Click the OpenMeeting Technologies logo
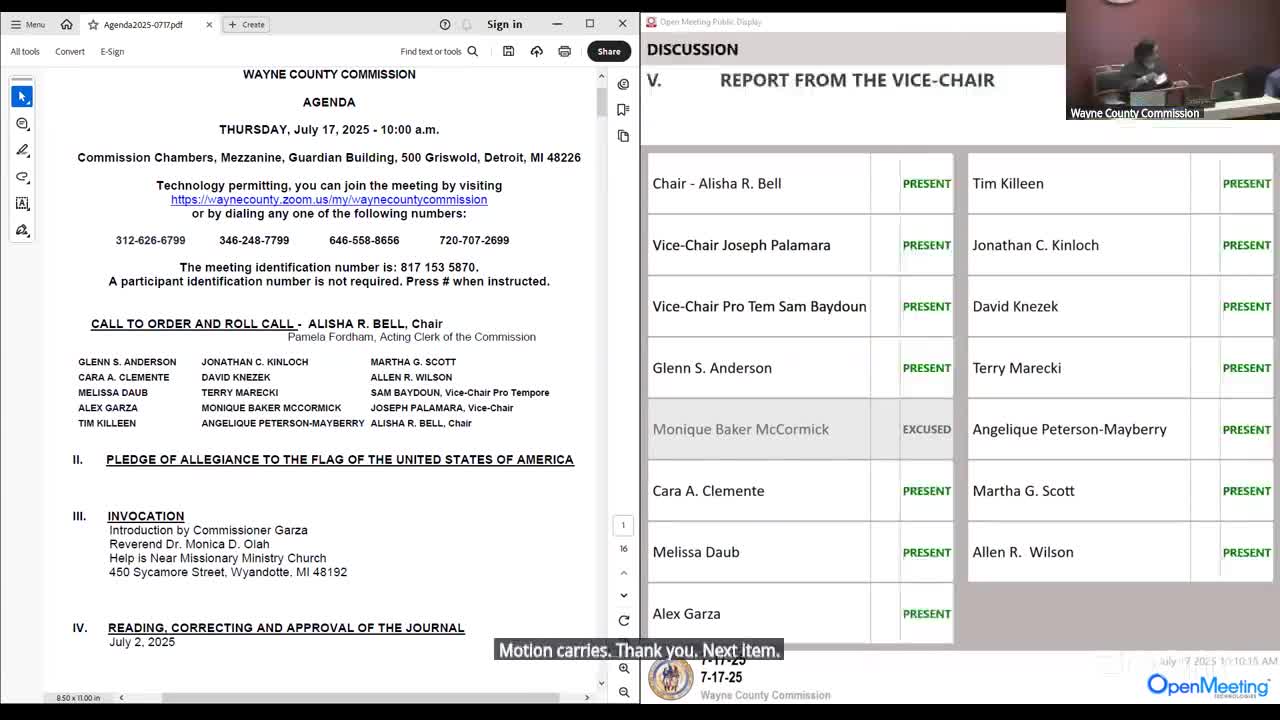This screenshot has height=720, width=1280. tap(1208, 686)
